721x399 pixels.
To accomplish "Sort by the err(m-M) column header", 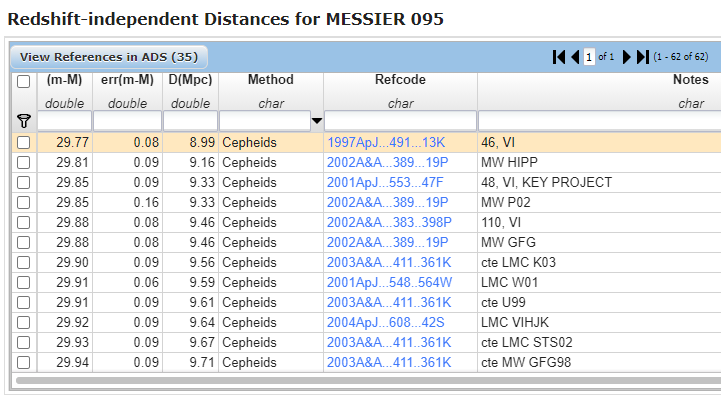I will coord(127,80).
